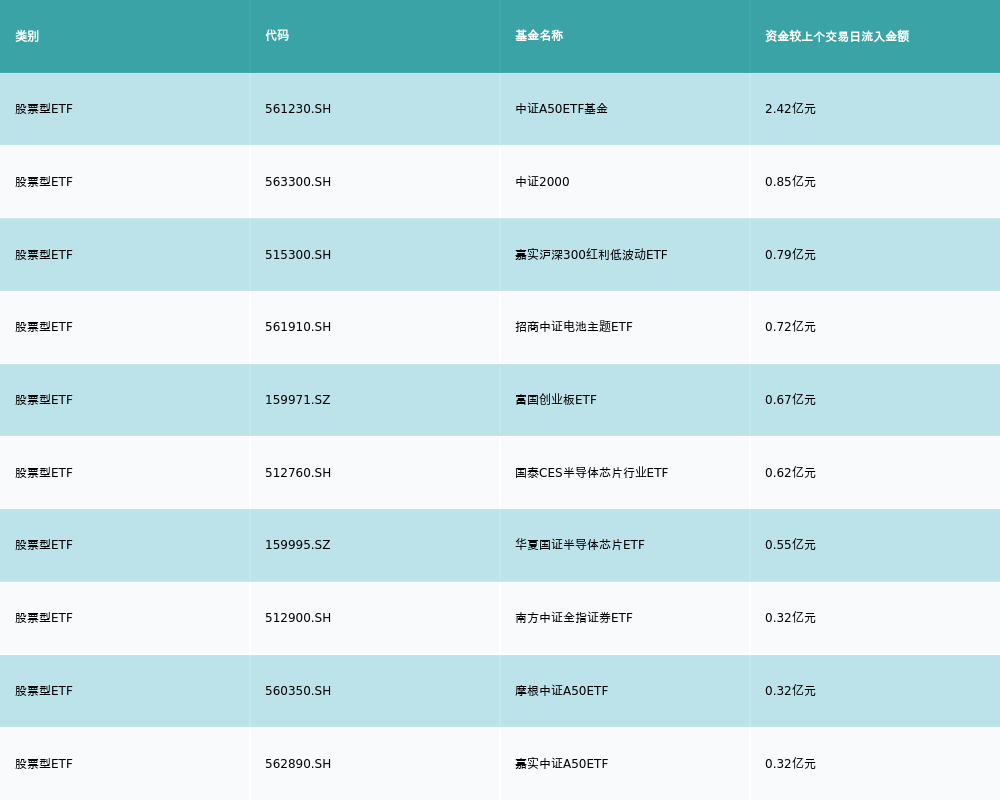The width and height of the screenshot is (1000, 800).
Task: Click fund 华夏国证半导体芯片ETF
Action: pos(580,545)
